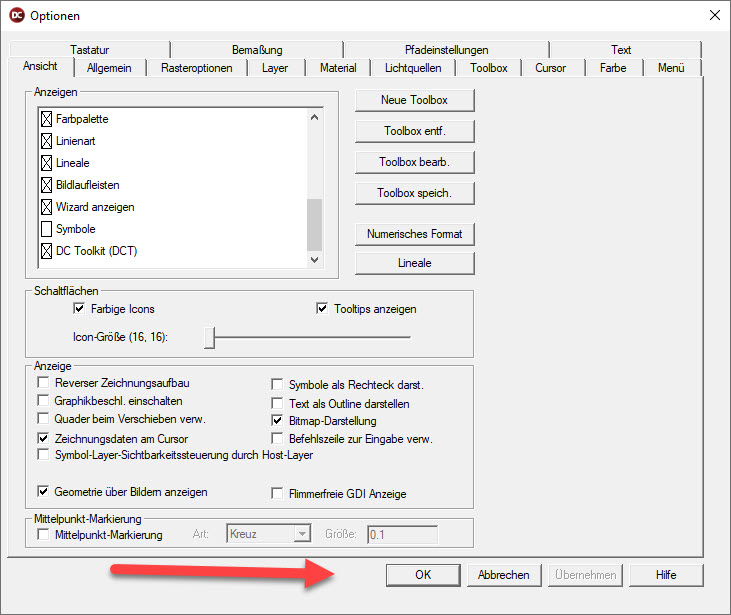Image resolution: width=731 pixels, height=615 pixels.
Task: Confirm the dialog with OK
Action: point(422,575)
